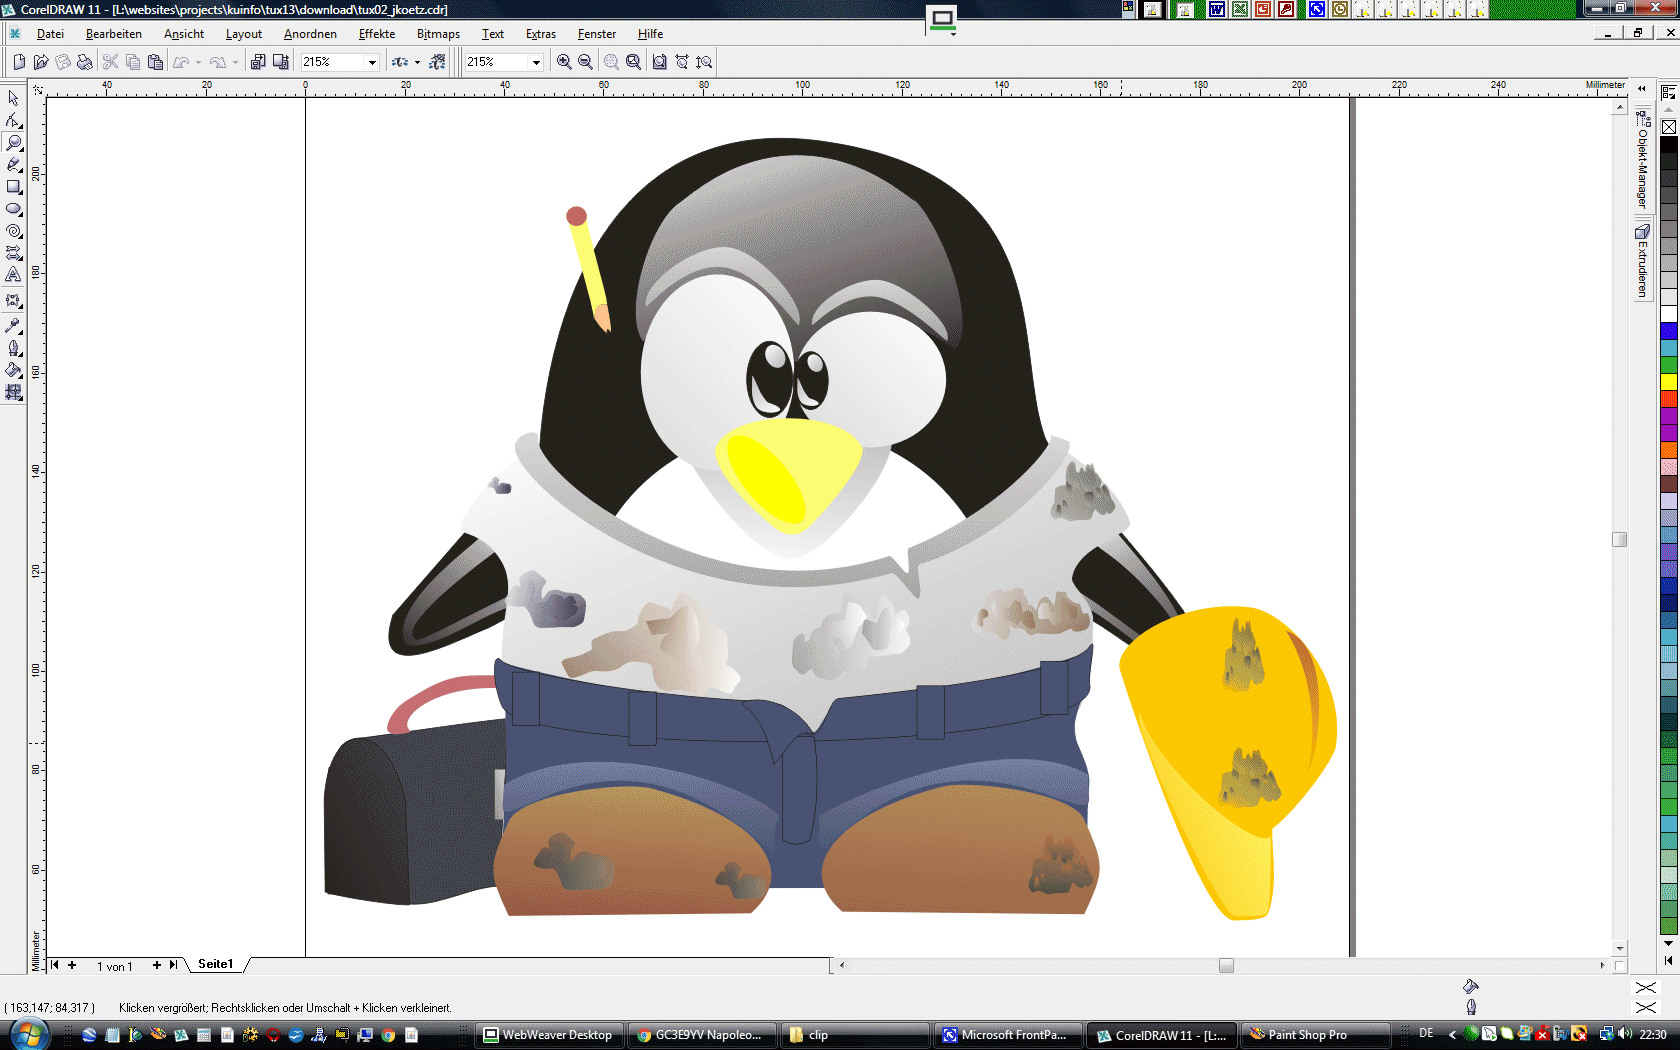Select the Shape edit tool
Viewport: 1680px width, 1050px height.
[x=13, y=120]
